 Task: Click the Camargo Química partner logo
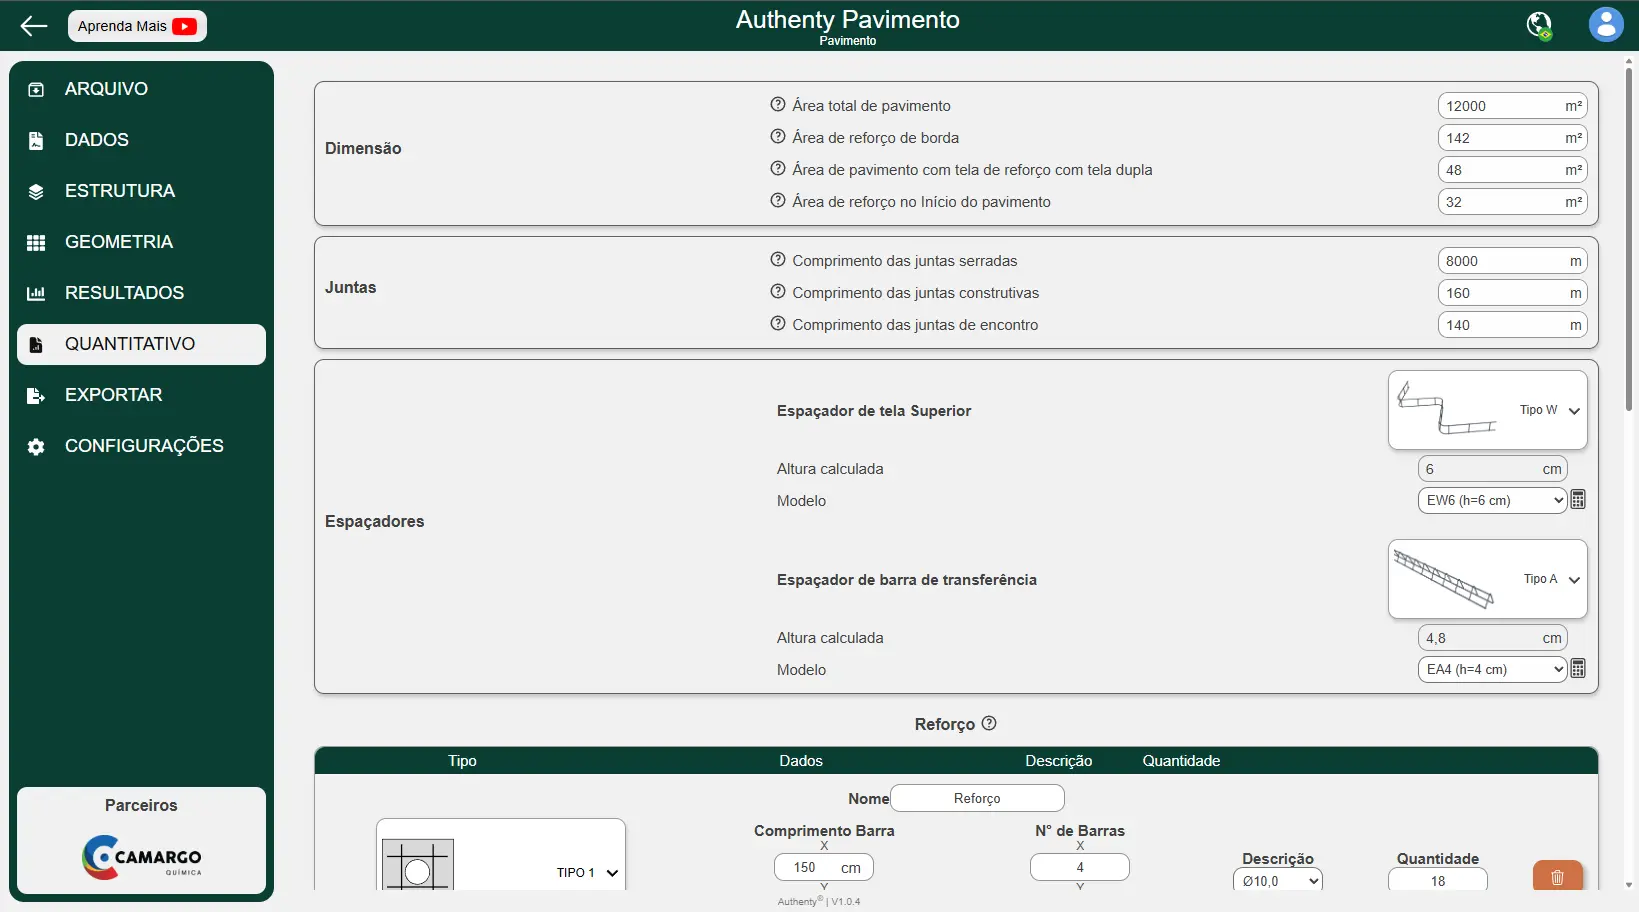click(142, 857)
